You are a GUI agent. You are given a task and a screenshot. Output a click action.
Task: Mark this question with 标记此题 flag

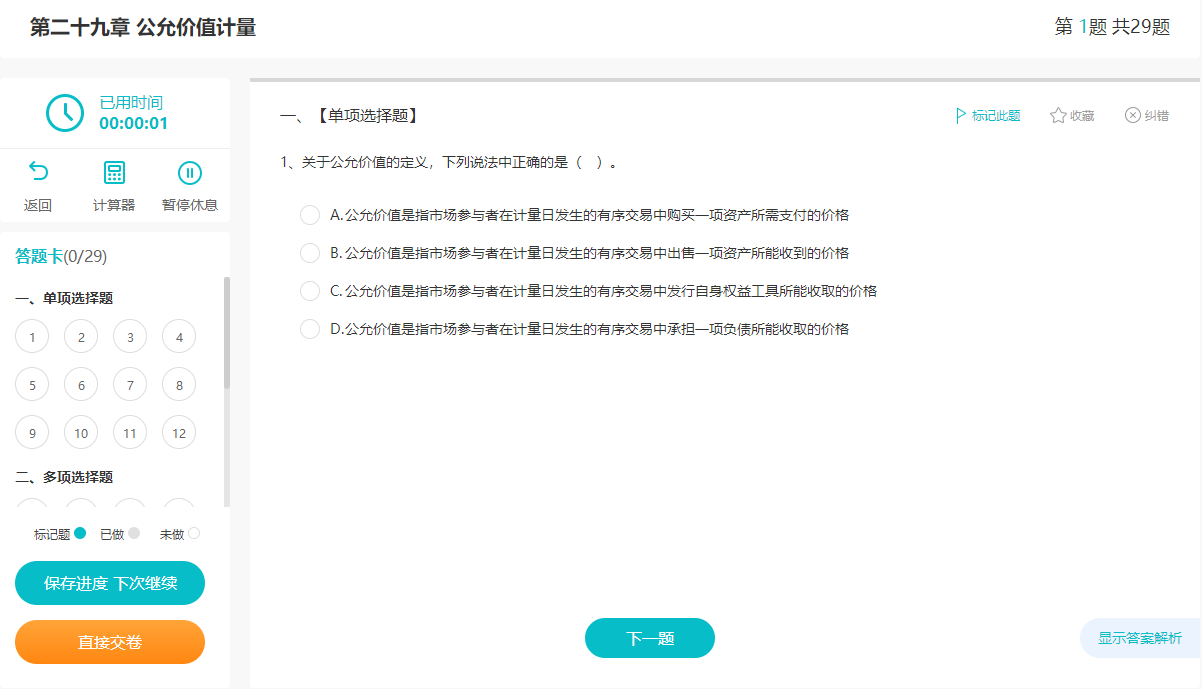click(x=986, y=115)
